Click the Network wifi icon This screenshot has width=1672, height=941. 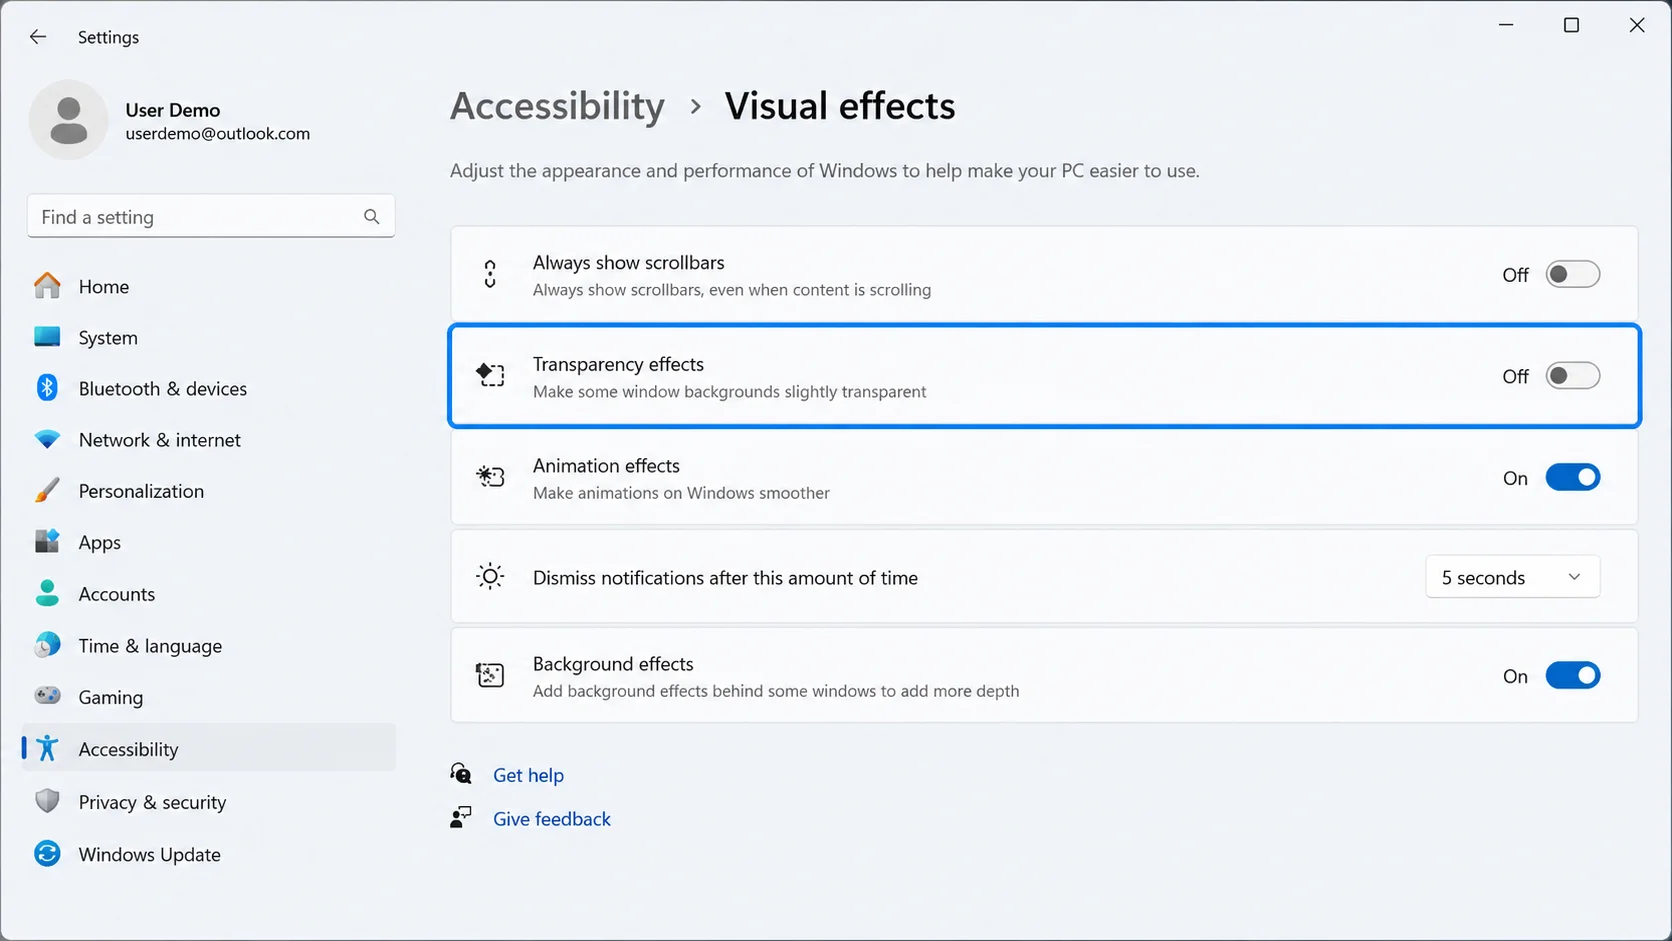tap(47, 439)
